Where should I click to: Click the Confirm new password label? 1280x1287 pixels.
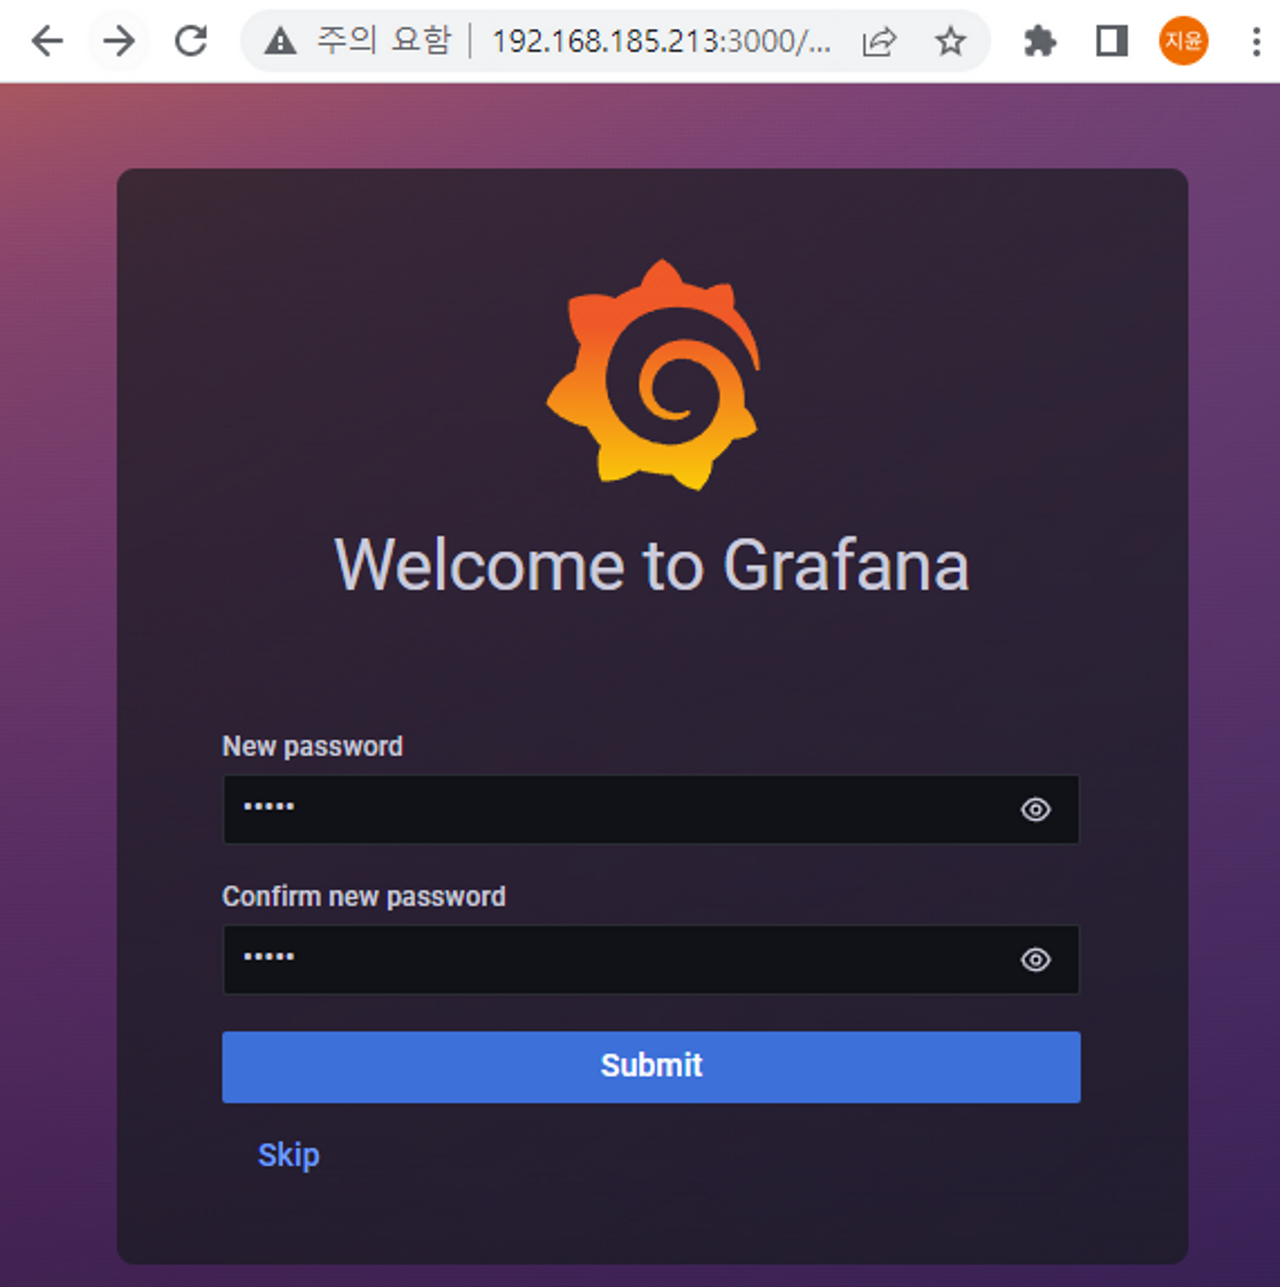[364, 896]
